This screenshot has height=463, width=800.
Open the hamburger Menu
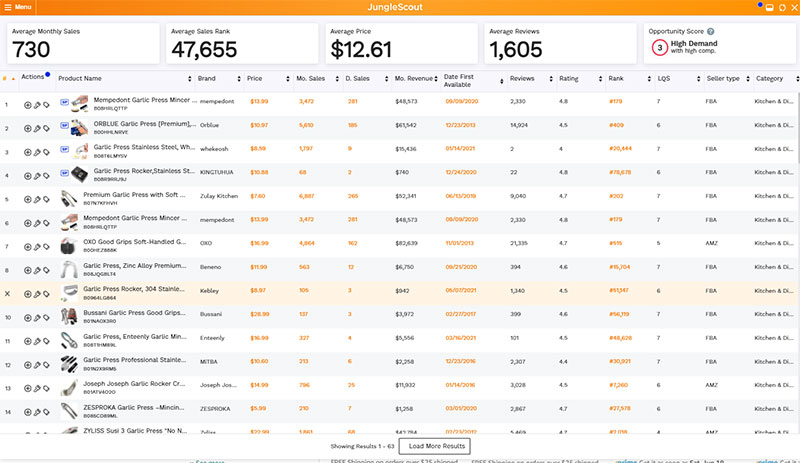tap(18, 7)
